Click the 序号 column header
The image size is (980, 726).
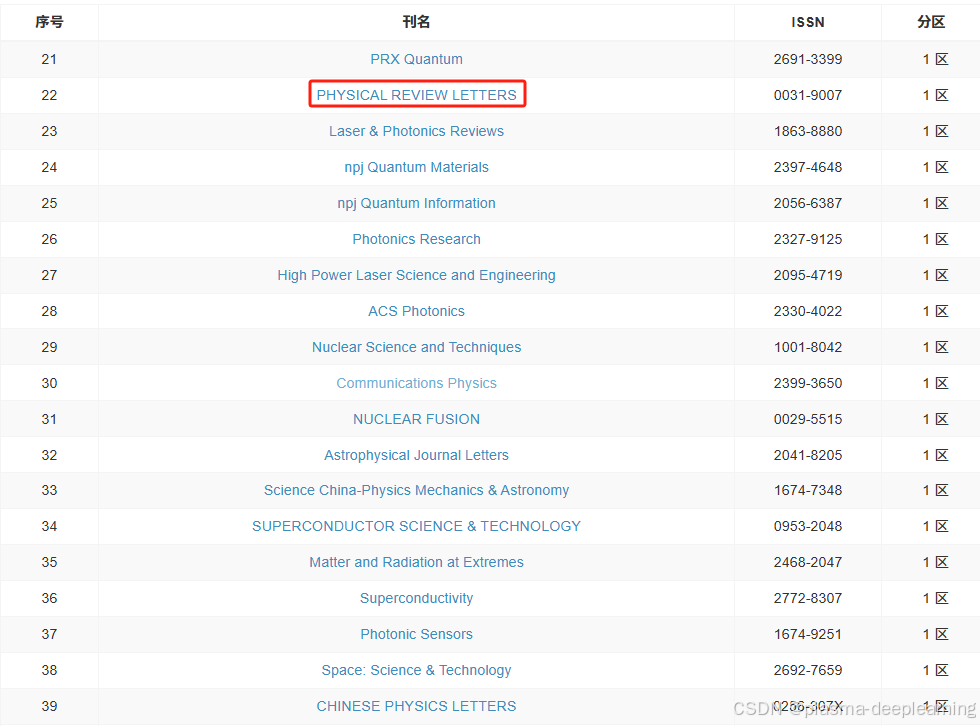point(49,22)
